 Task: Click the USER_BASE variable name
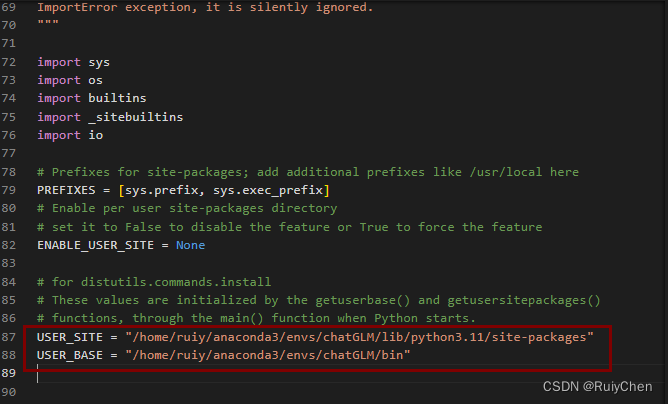[x=70, y=355]
